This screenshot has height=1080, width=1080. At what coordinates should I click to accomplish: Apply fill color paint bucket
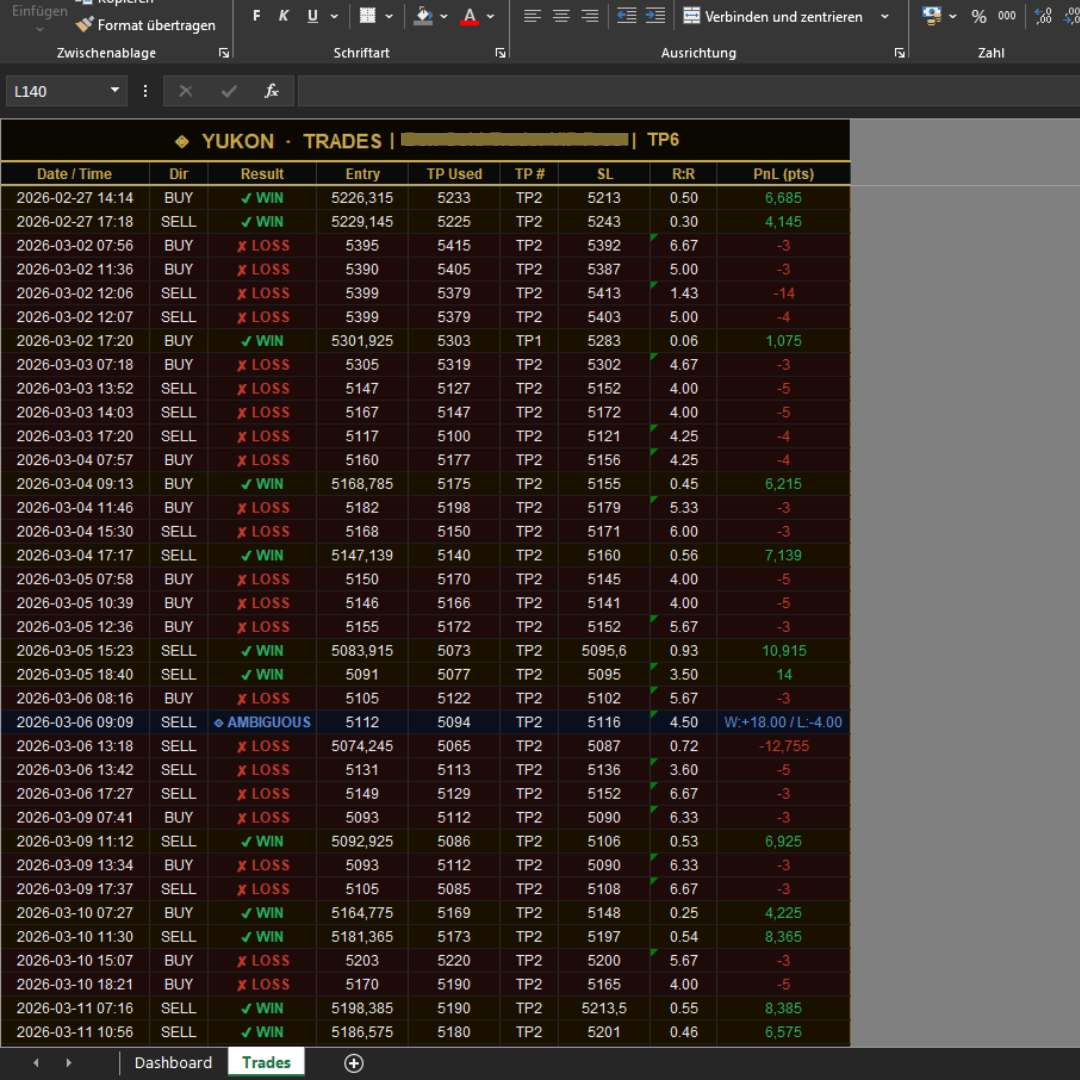[423, 16]
